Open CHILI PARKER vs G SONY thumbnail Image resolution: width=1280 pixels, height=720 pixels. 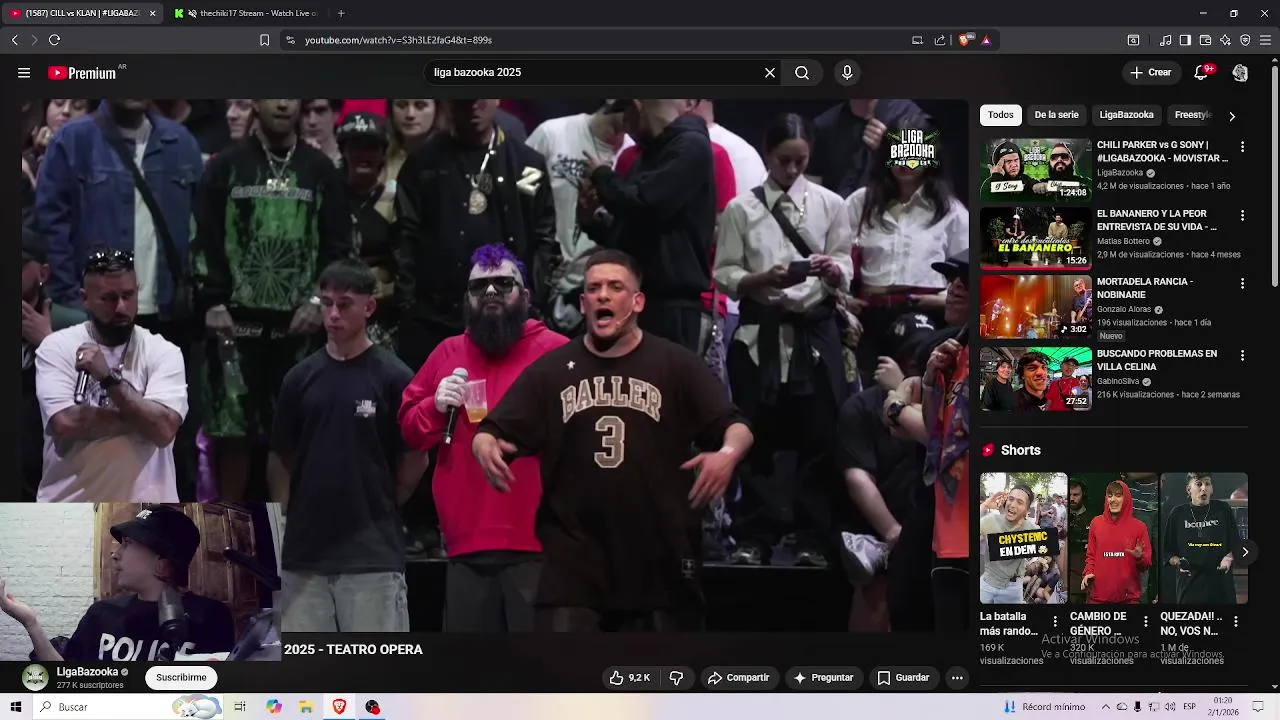point(1035,169)
